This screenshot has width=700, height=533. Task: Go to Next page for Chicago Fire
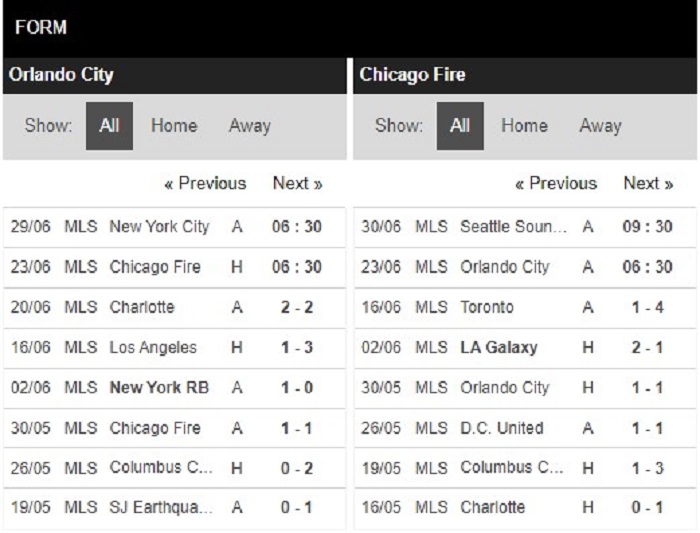648,183
